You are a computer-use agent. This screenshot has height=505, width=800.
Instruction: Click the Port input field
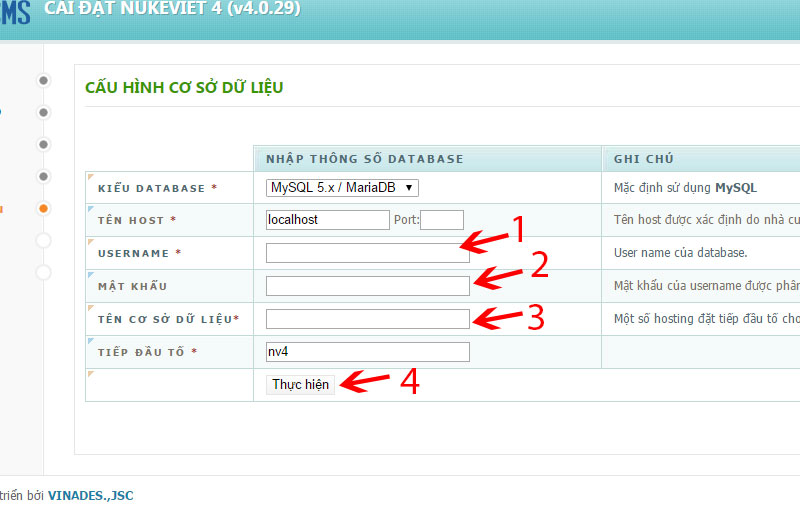click(x=442, y=220)
